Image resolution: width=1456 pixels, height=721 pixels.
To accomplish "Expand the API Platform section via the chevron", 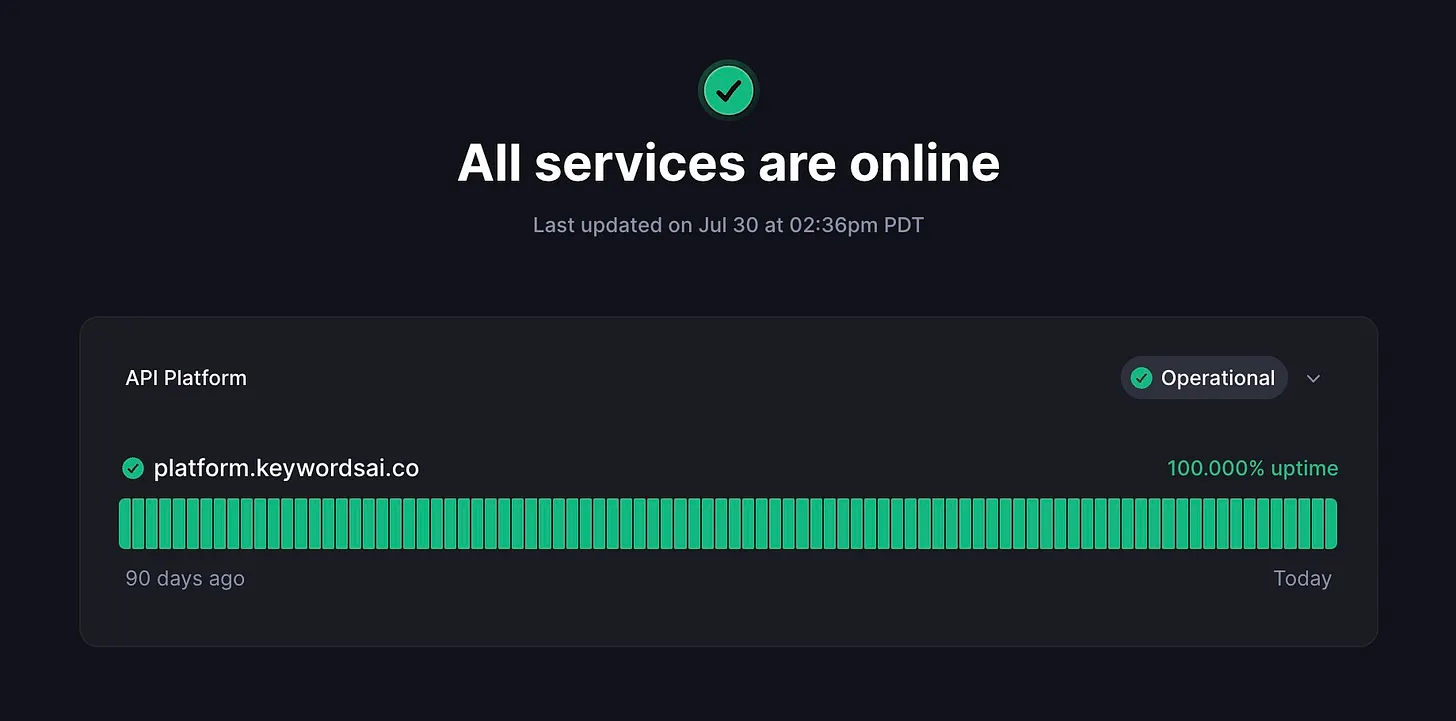I will click(1313, 378).
